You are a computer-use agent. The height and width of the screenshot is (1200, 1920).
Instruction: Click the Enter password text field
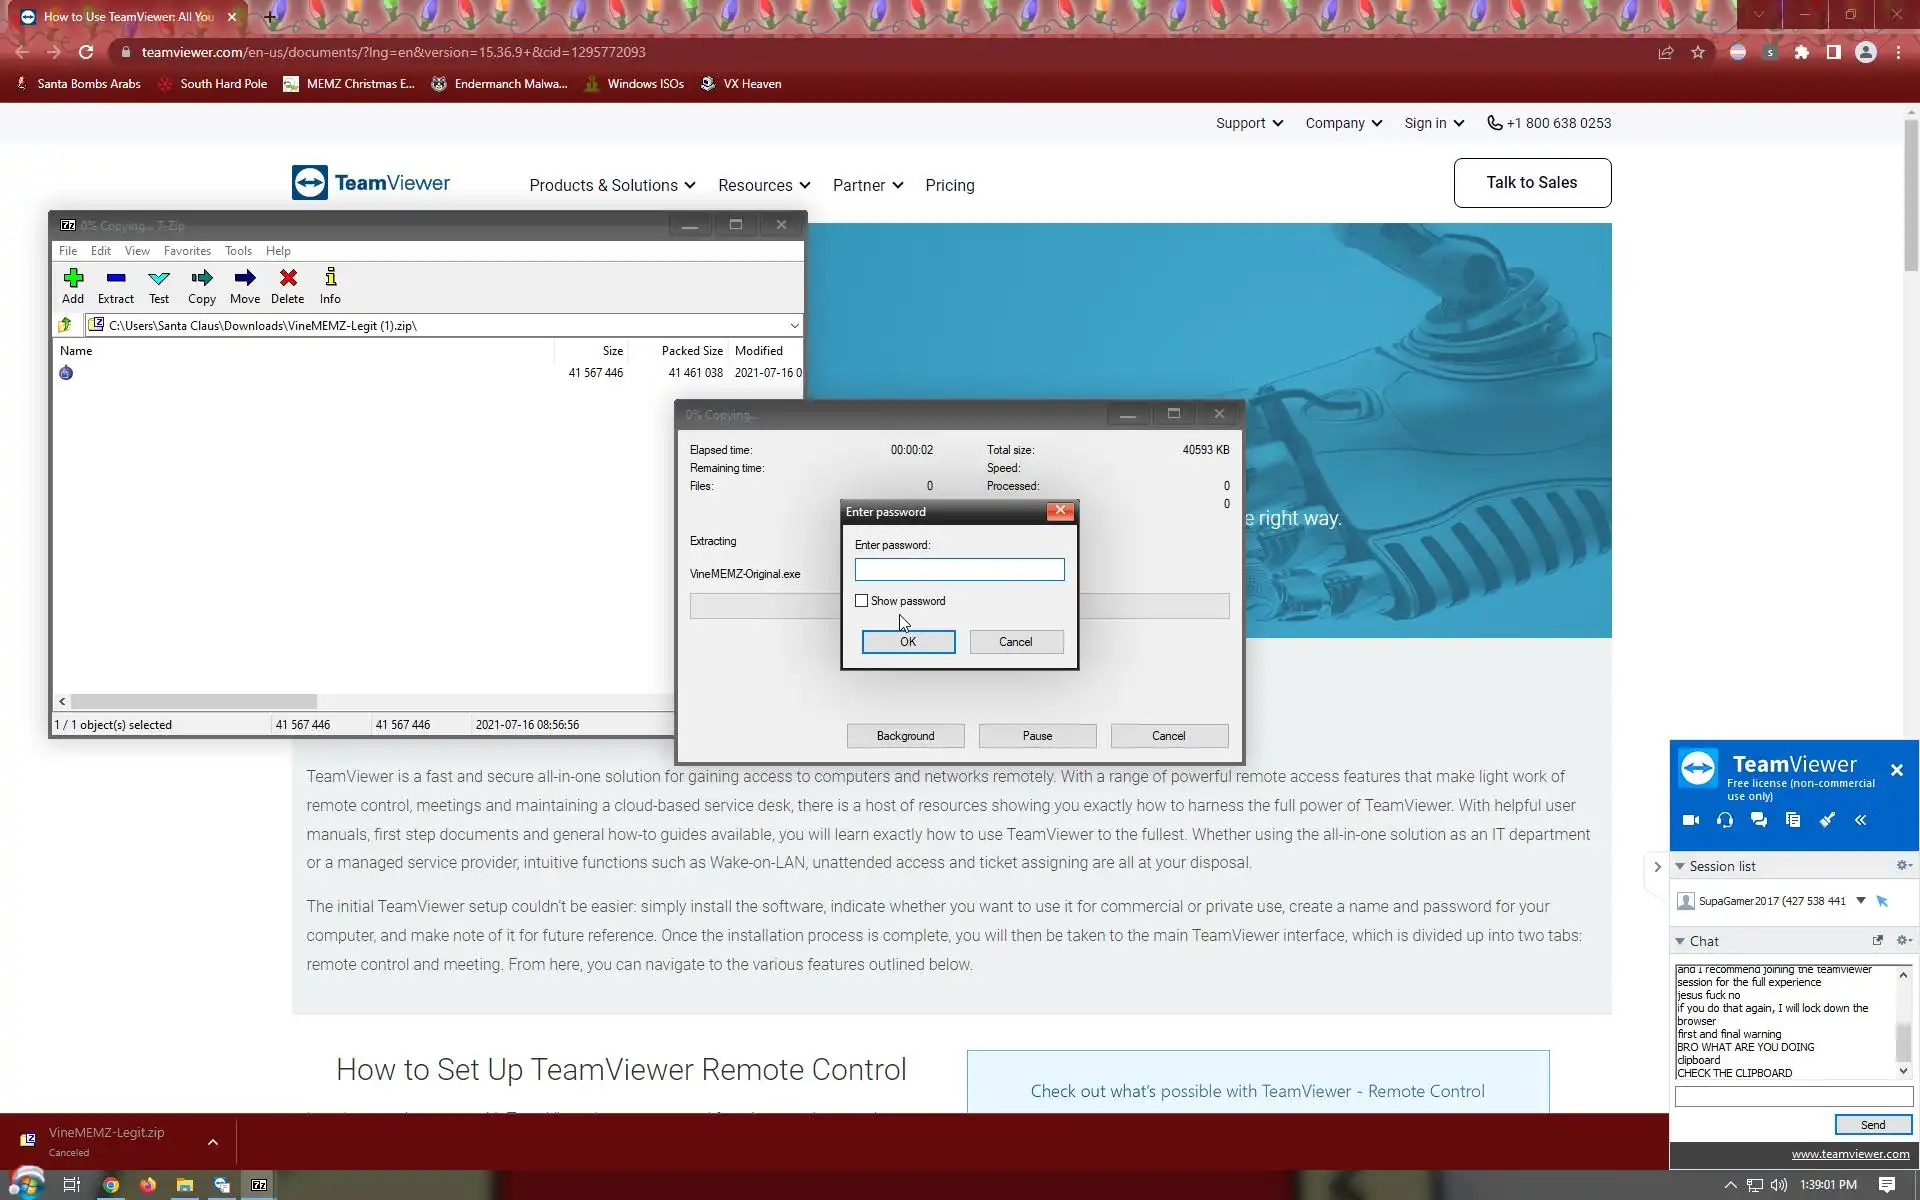(959, 570)
